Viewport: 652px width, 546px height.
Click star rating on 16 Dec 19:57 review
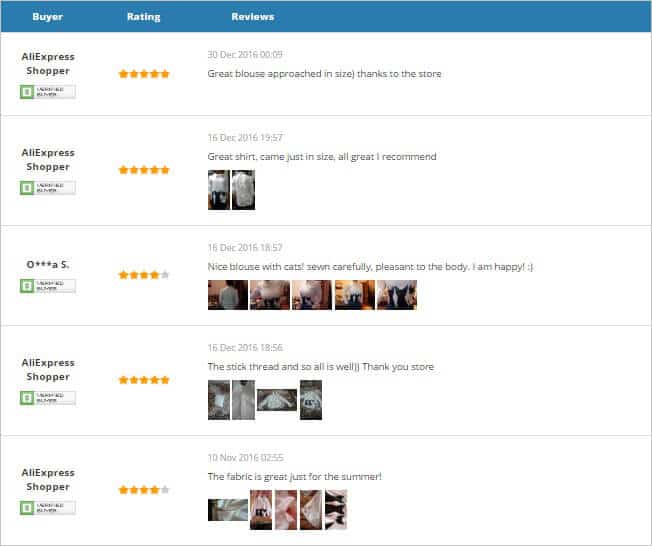point(144,170)
